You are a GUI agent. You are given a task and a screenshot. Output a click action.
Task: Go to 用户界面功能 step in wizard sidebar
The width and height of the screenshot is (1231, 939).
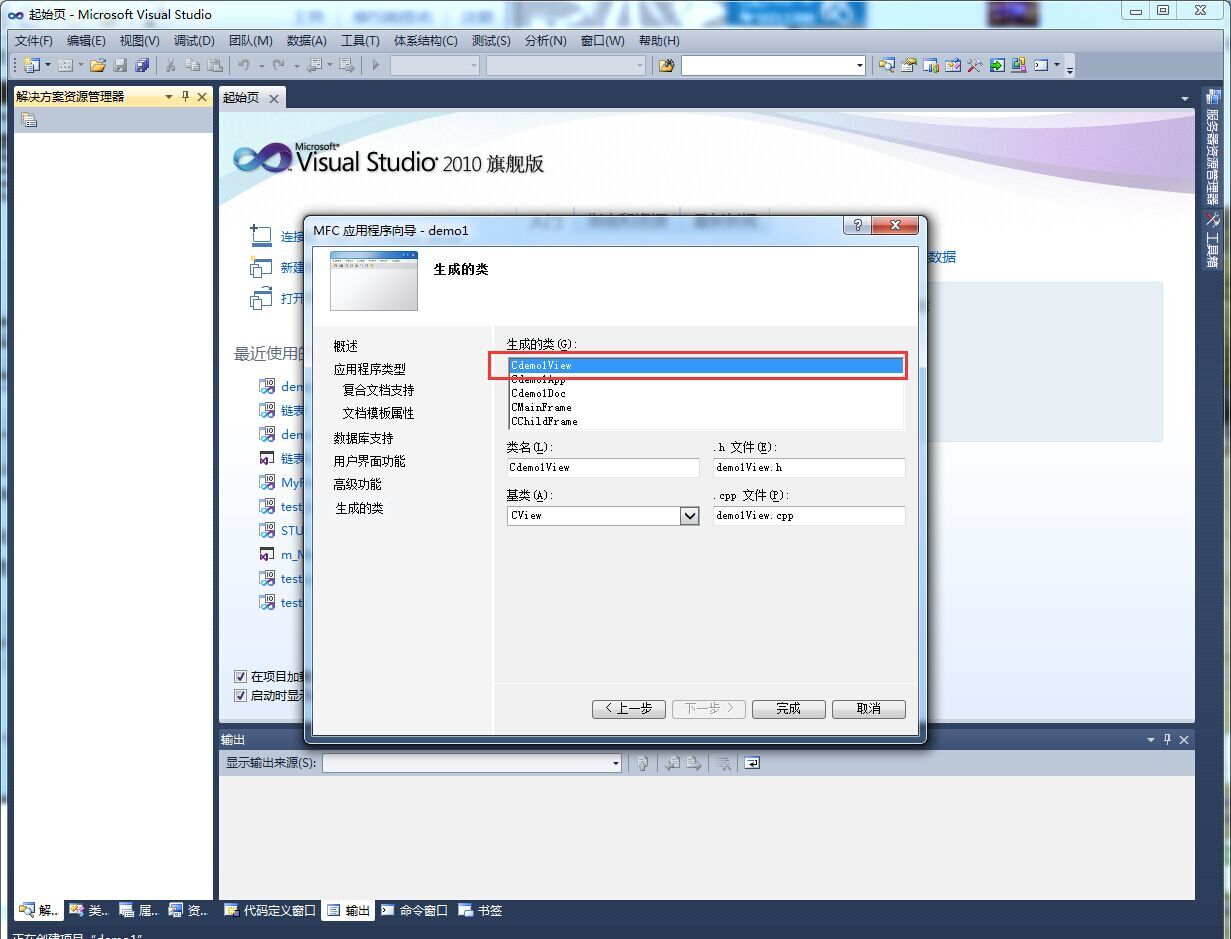[370, 461]
